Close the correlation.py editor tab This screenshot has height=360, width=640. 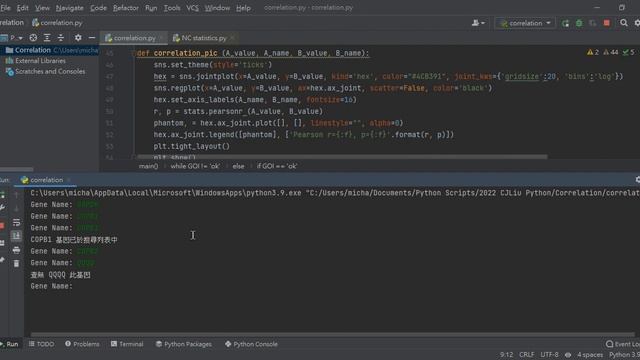pos(161,38)
